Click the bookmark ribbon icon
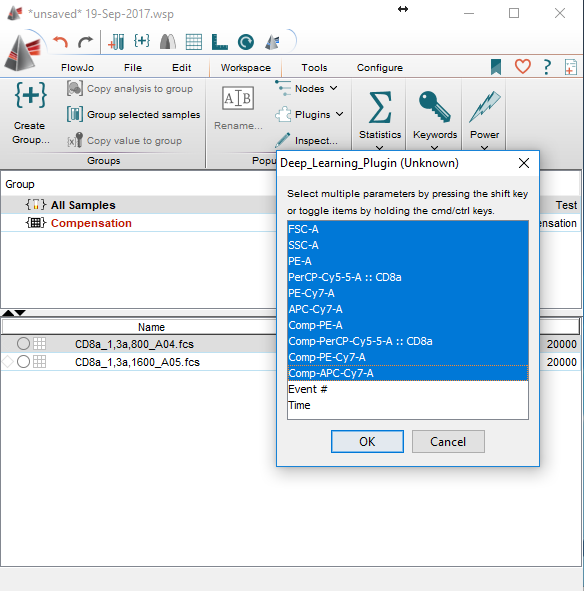The height and width of the screenshot is (591, 584). coord(496,67)
